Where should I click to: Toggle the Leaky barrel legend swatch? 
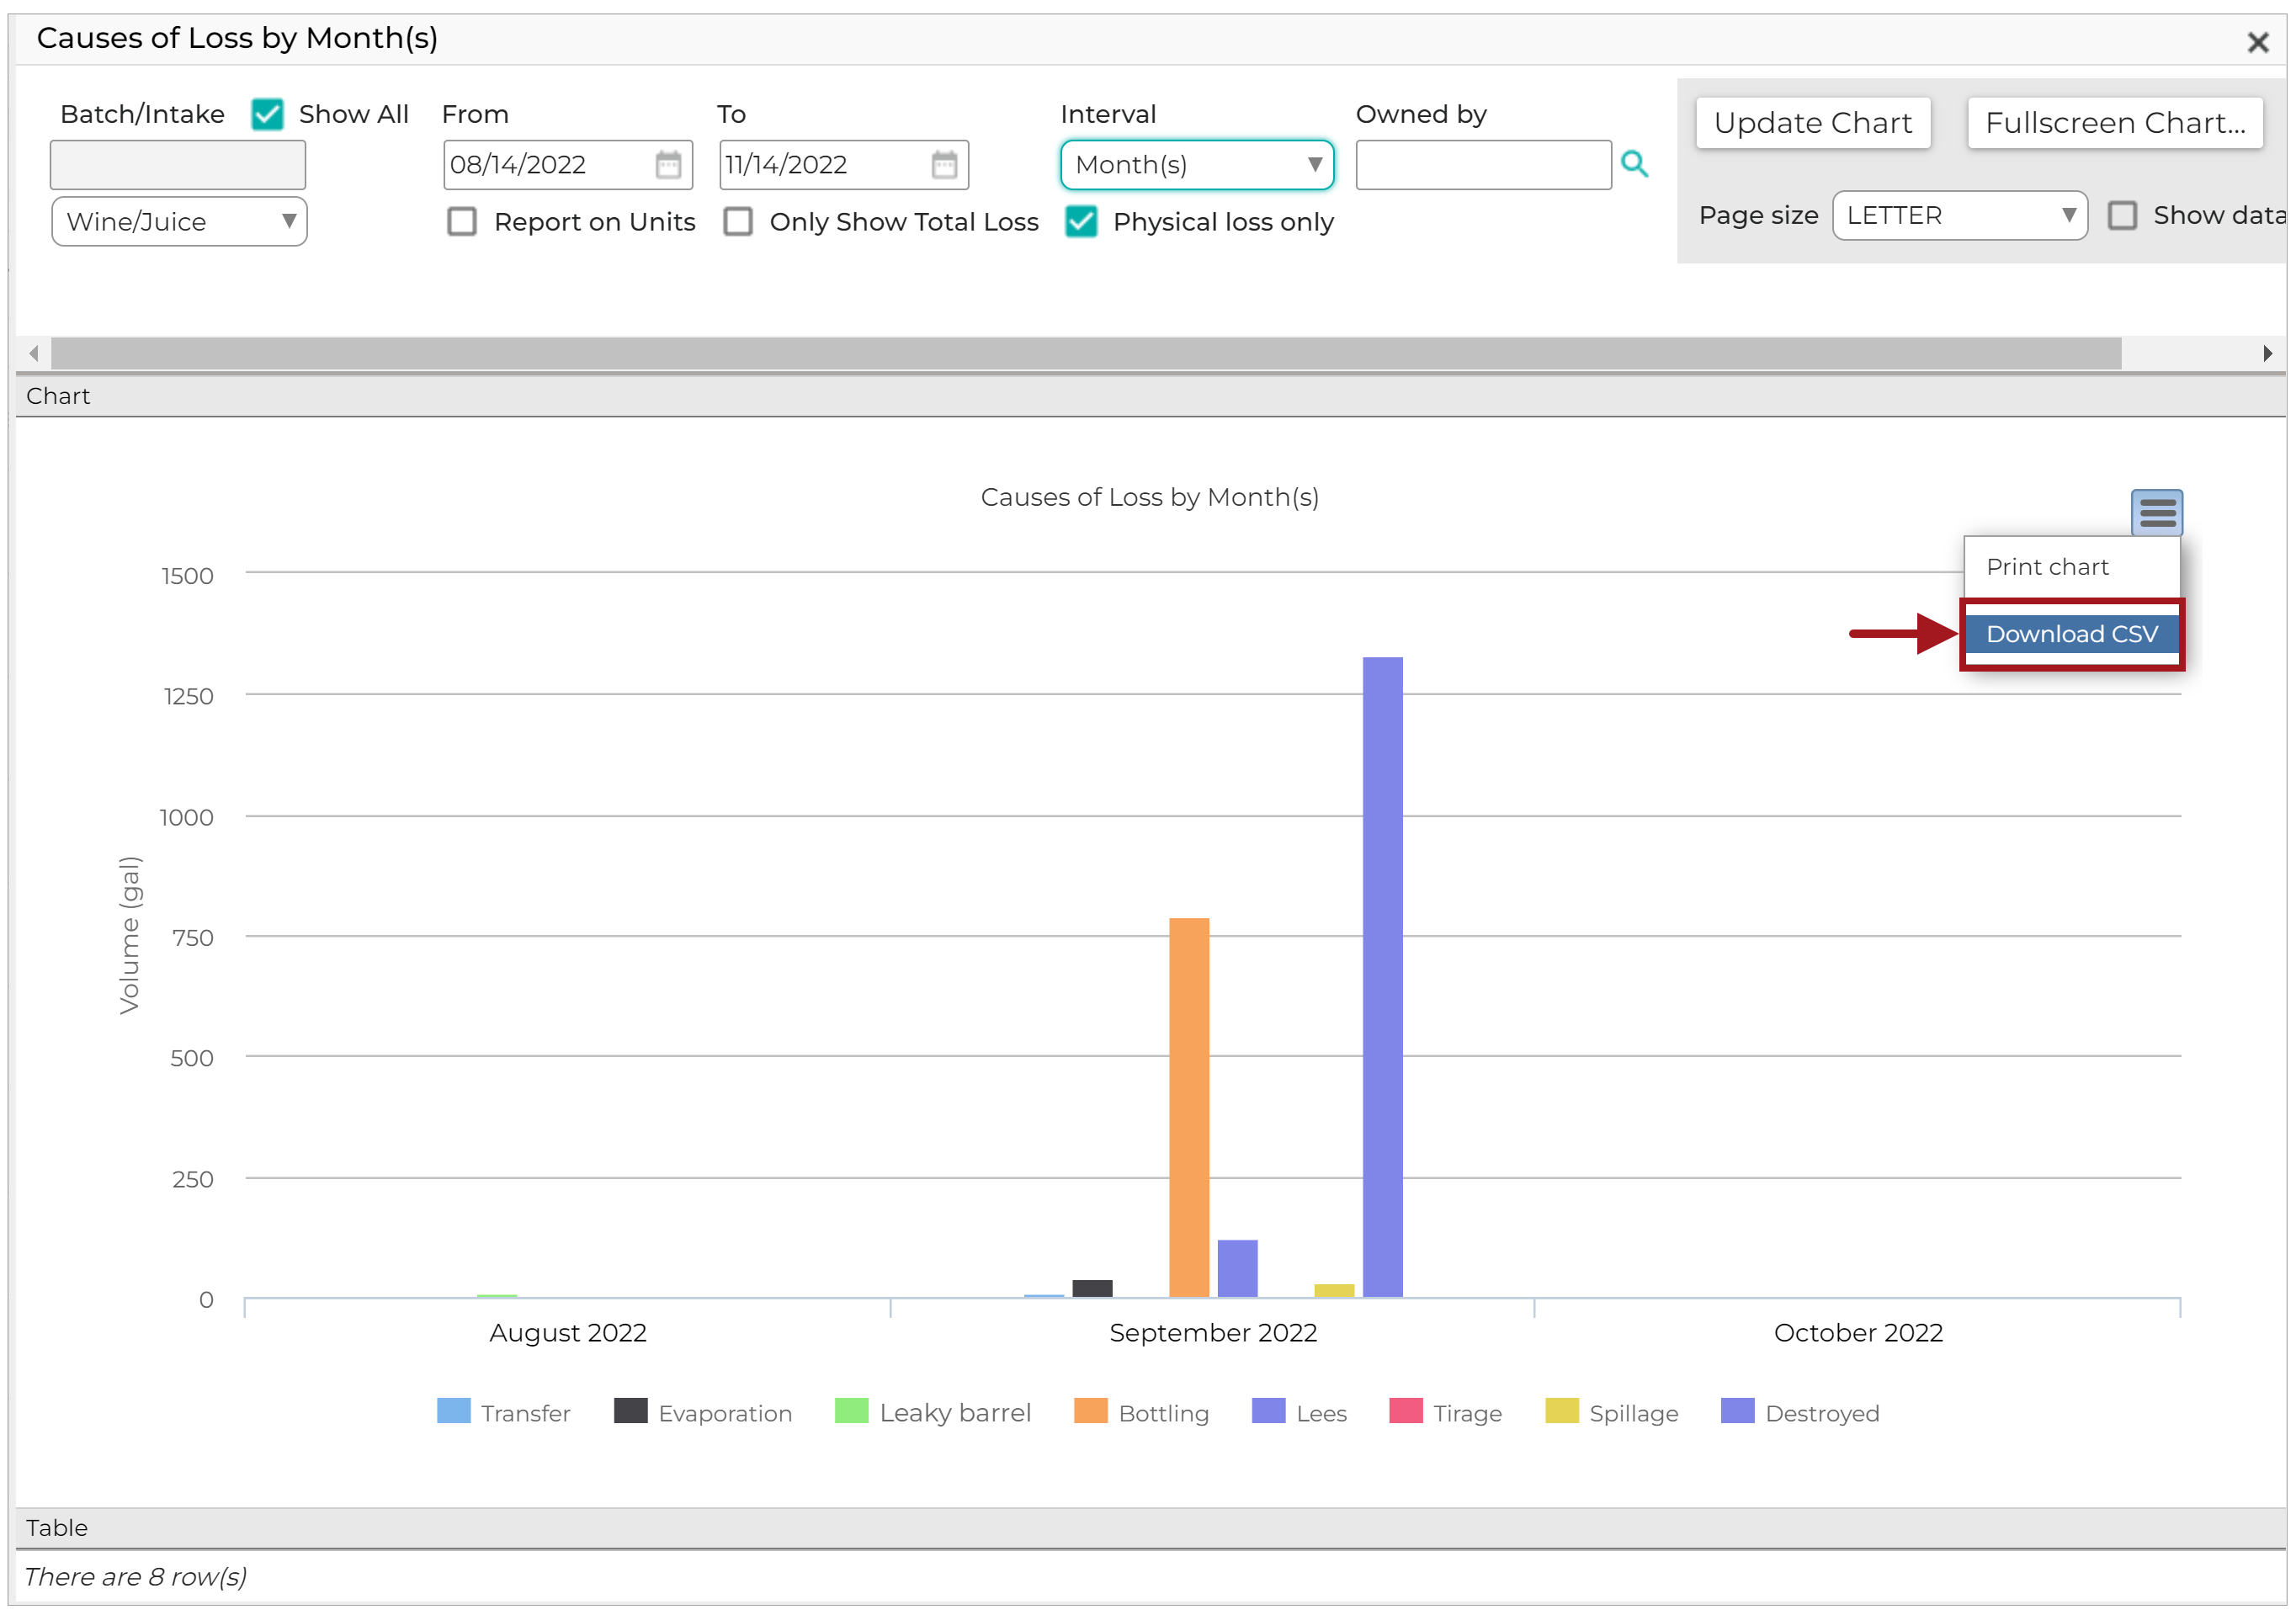point(852,1411)
